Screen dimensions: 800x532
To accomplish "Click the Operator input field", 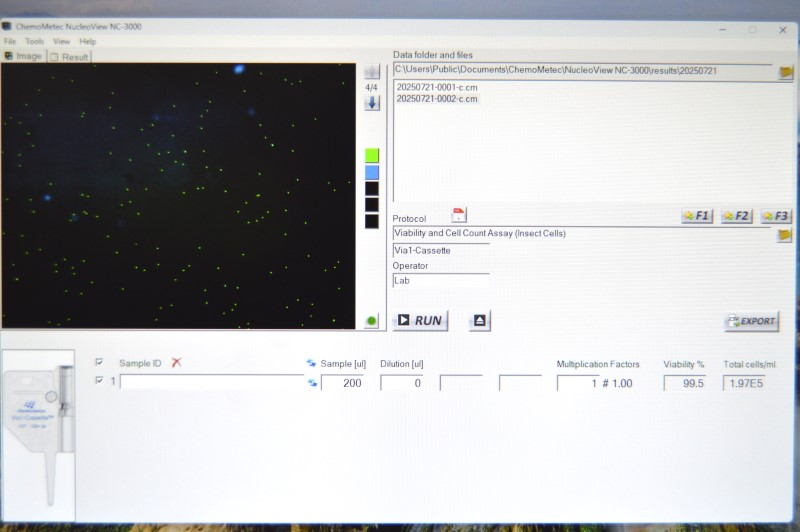I will (441, 281).
